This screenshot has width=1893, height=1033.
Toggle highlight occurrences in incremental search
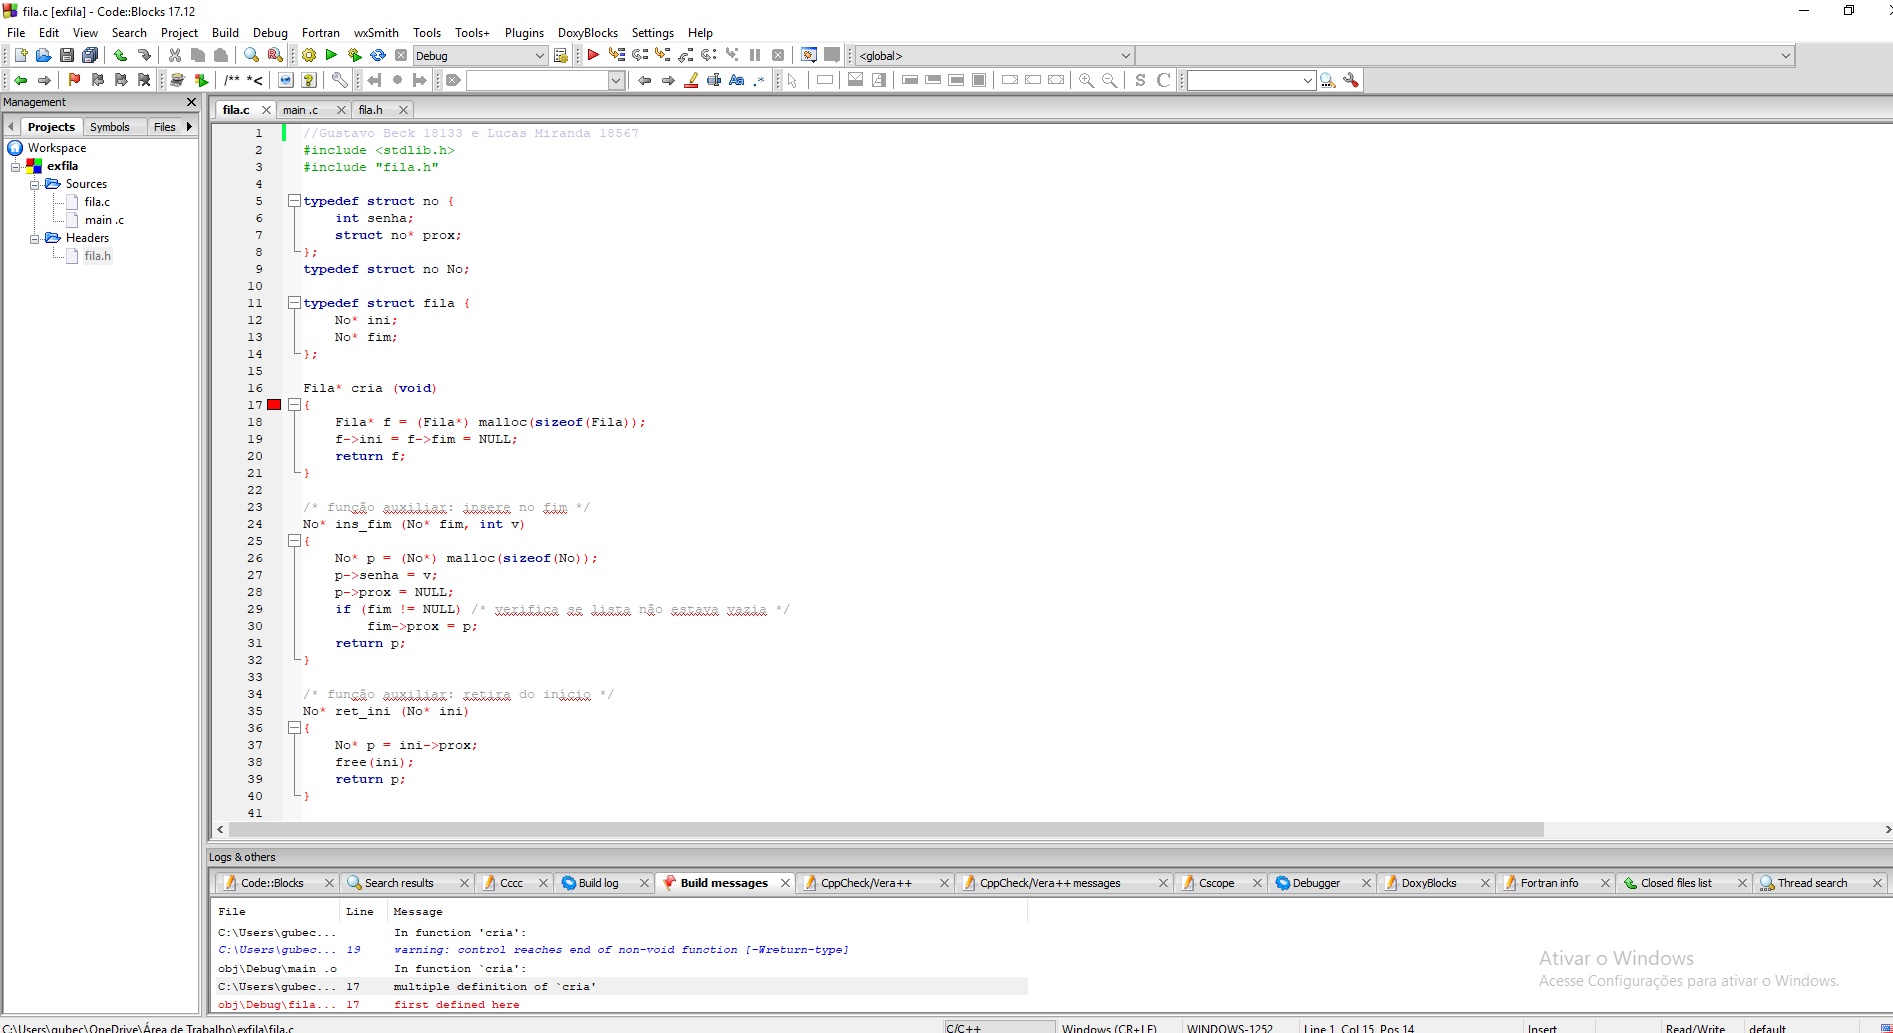(691, 80)
